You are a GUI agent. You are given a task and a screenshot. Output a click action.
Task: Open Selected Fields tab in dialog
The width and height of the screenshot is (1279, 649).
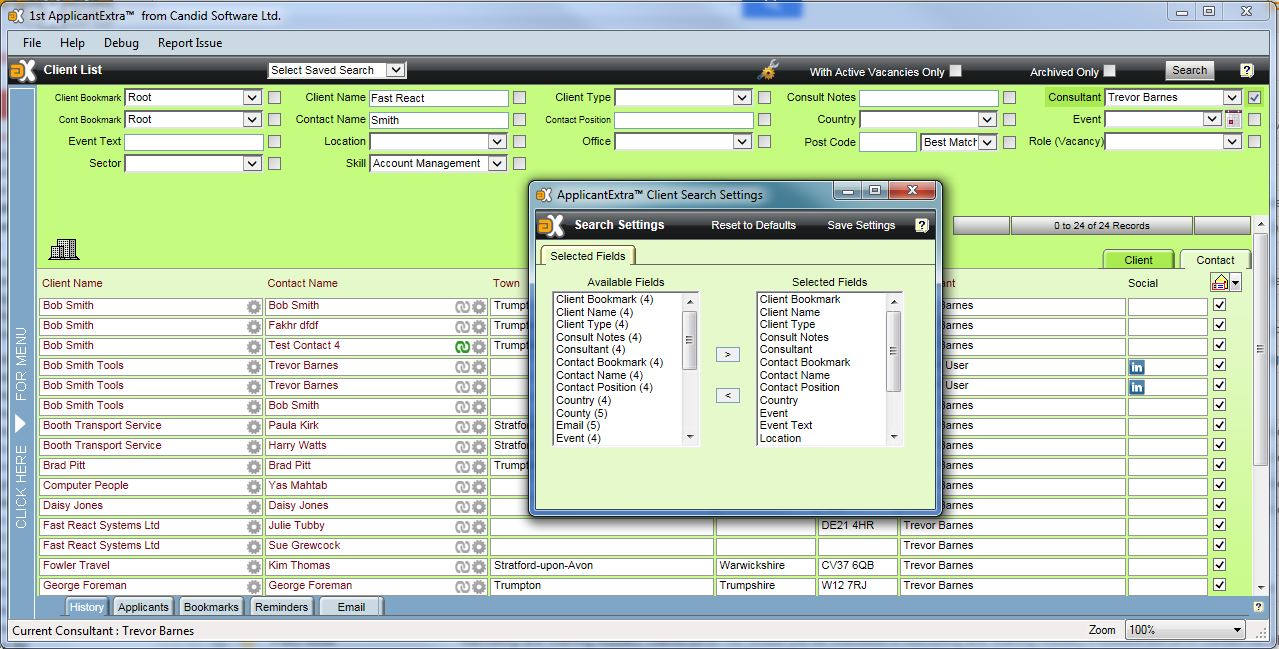pos(587,256)
